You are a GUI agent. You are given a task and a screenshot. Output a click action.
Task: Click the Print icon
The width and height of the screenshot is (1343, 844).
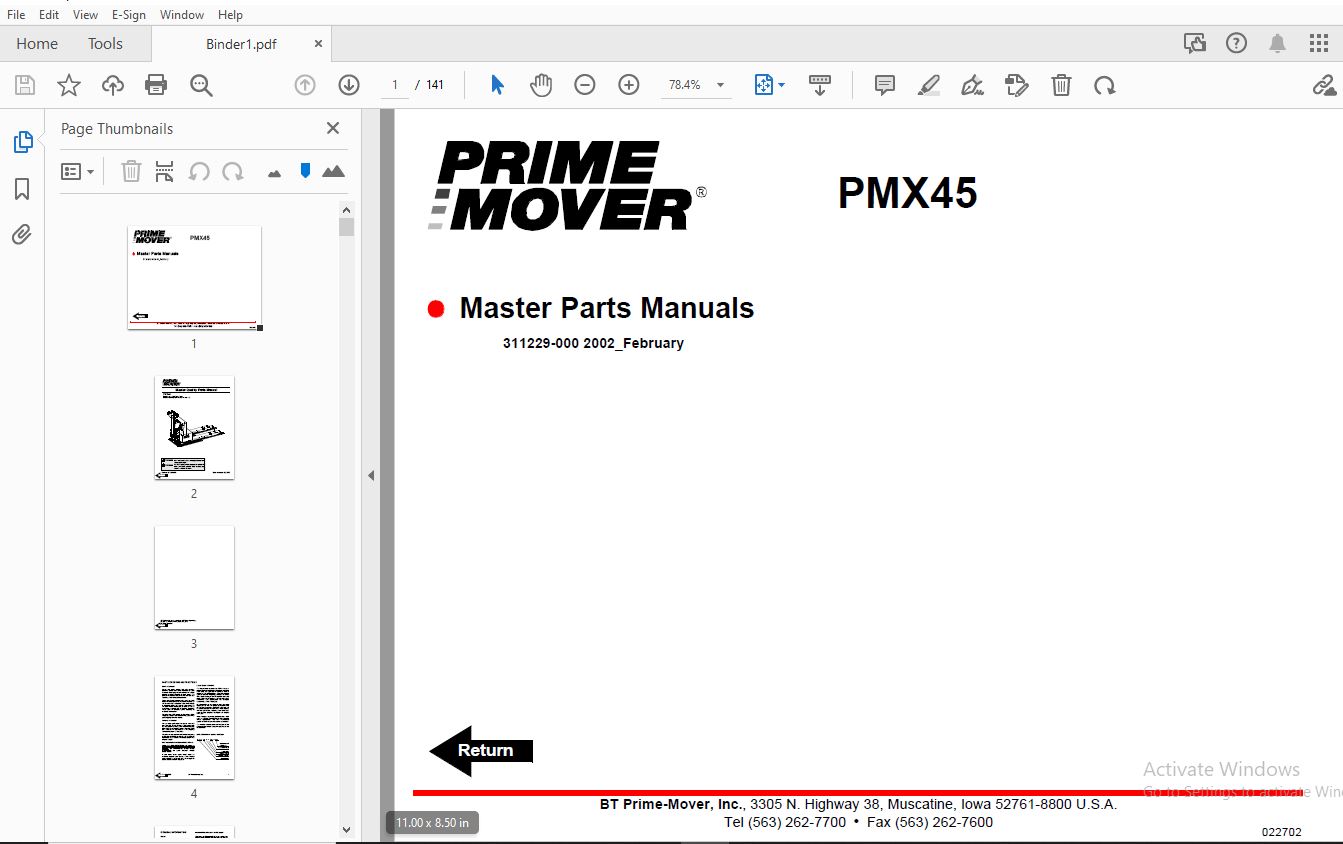coord(156,86)
